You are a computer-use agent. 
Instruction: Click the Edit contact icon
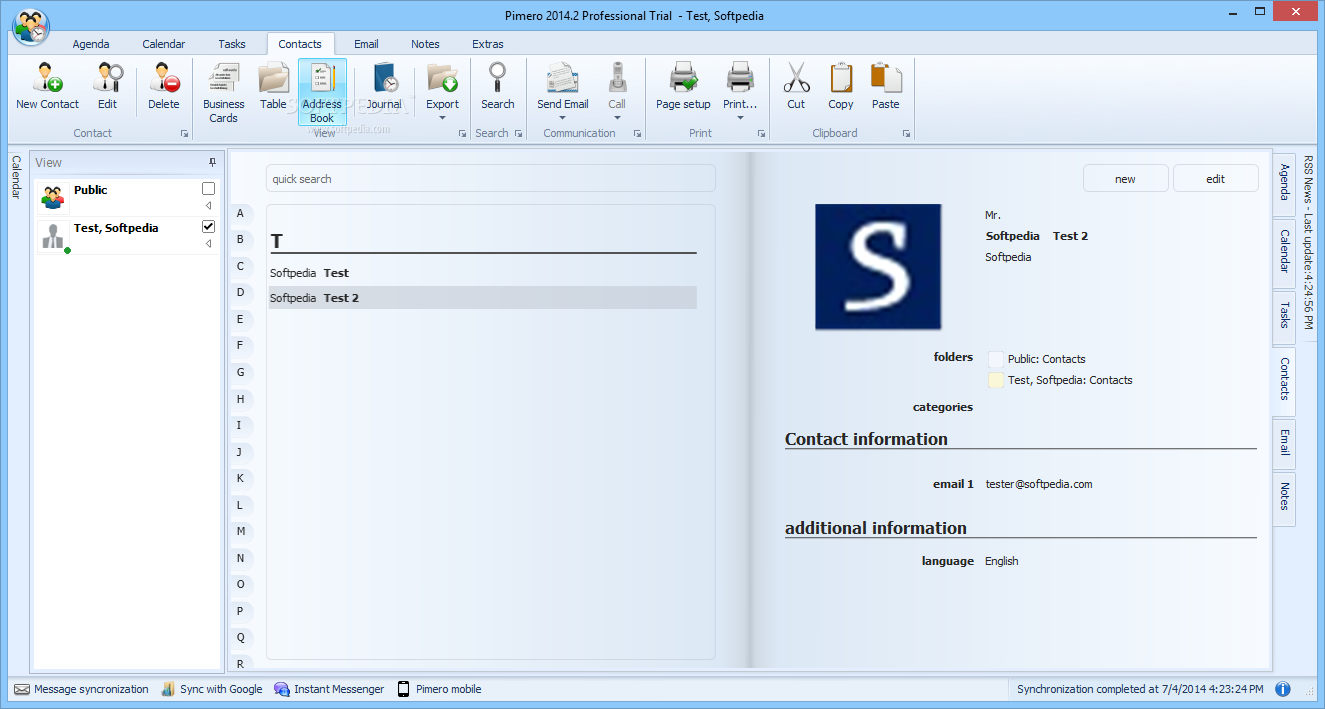coord(107,78)
